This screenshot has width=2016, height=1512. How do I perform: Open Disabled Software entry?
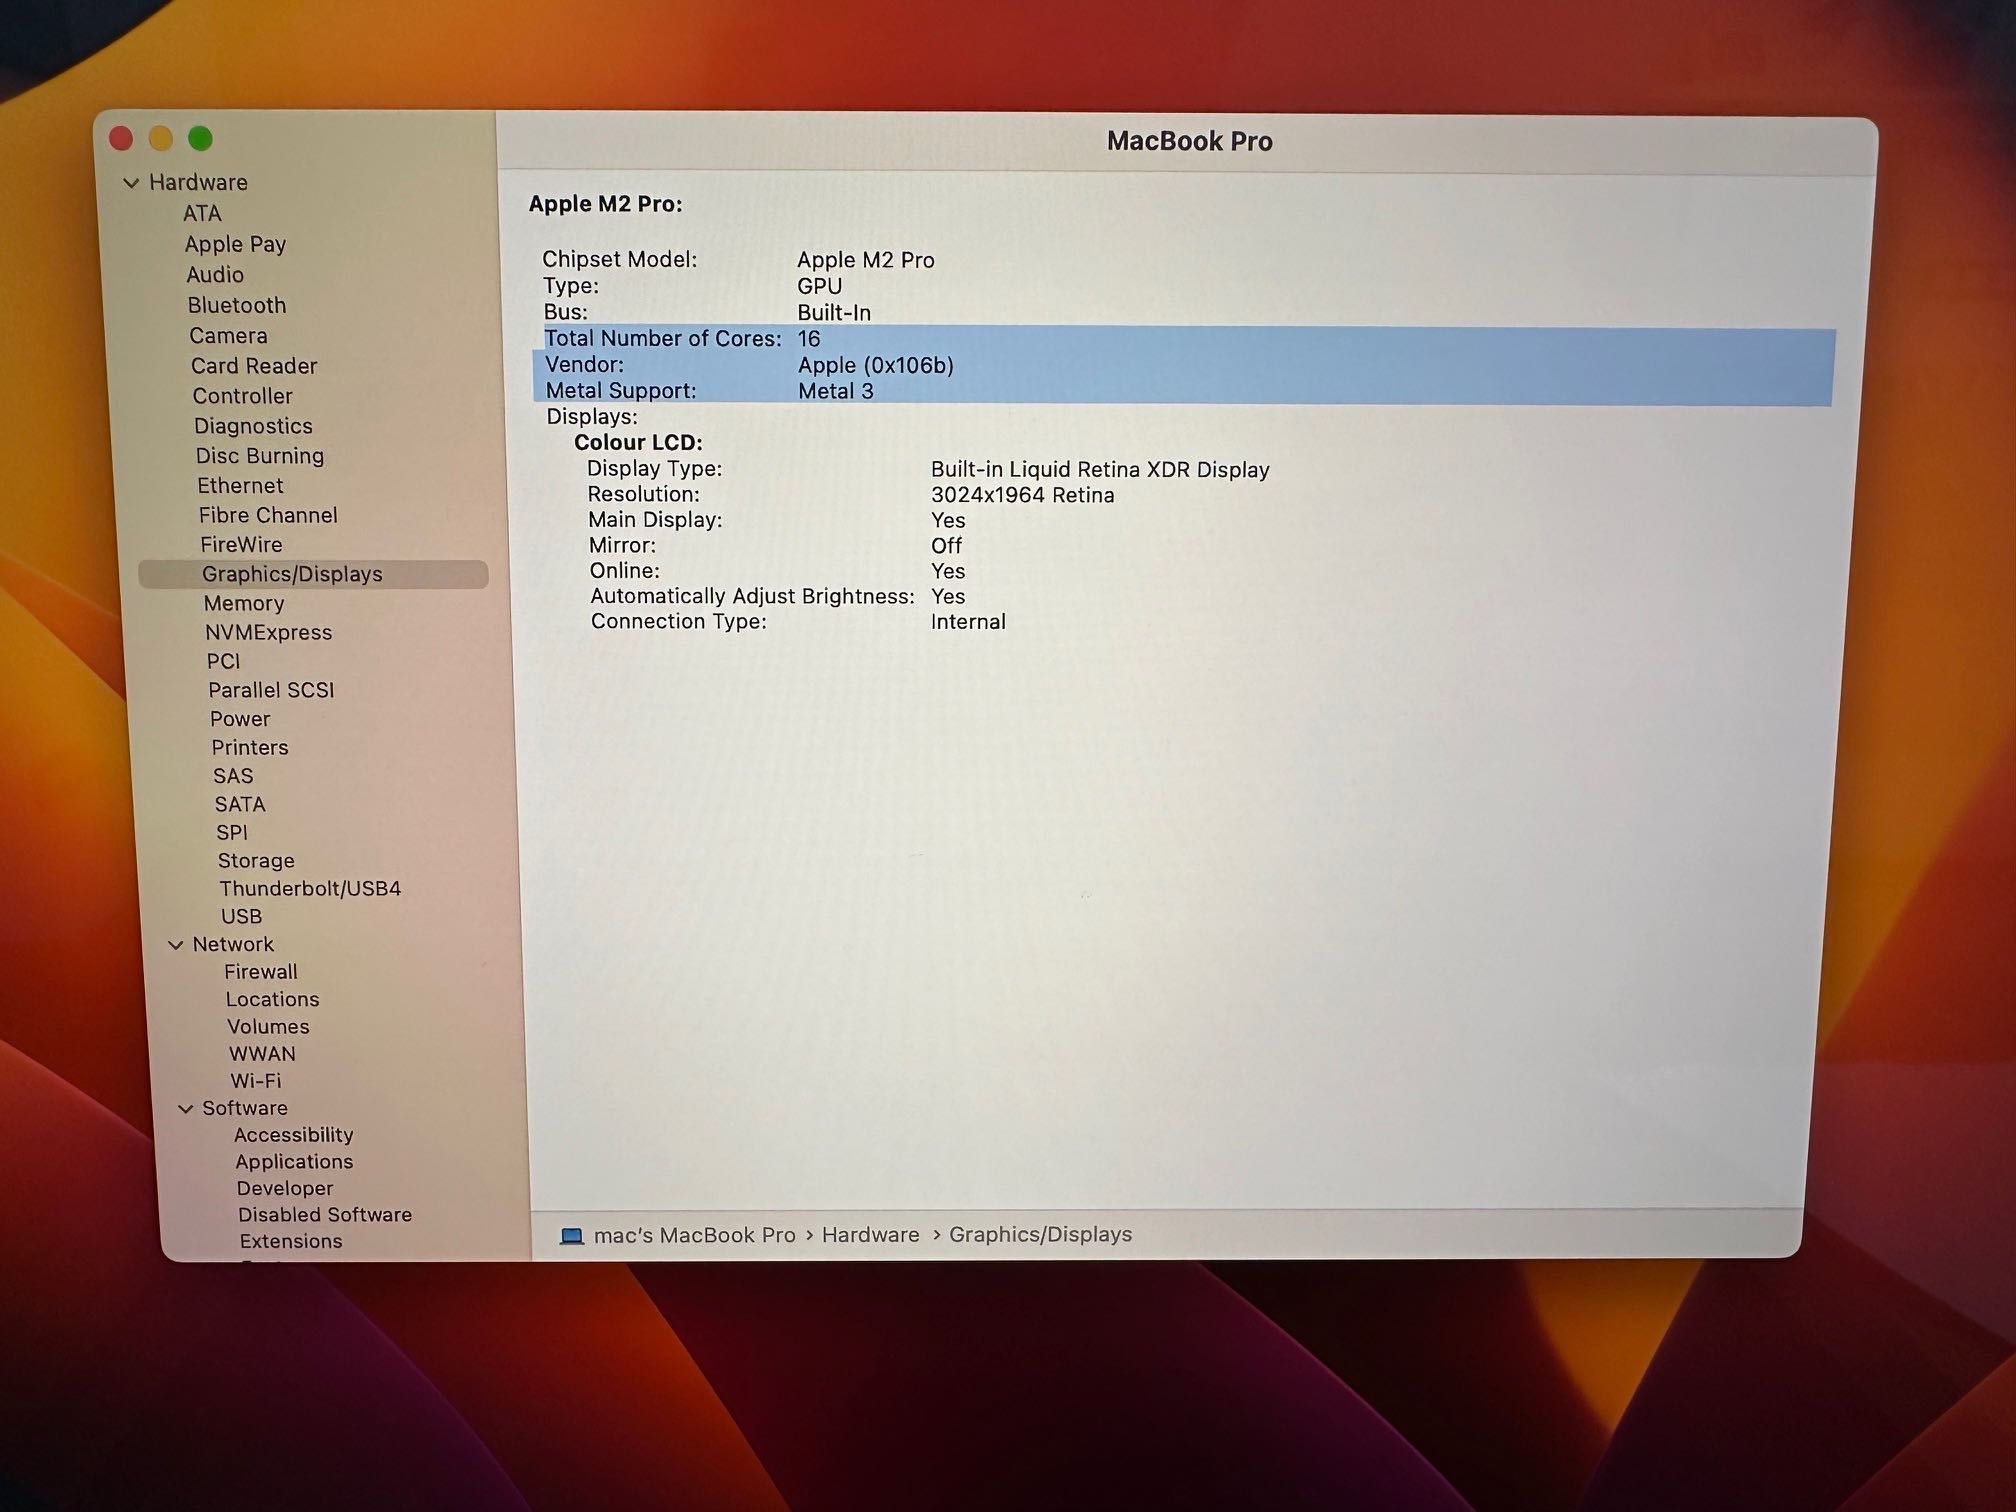(x=325, y=1215)
